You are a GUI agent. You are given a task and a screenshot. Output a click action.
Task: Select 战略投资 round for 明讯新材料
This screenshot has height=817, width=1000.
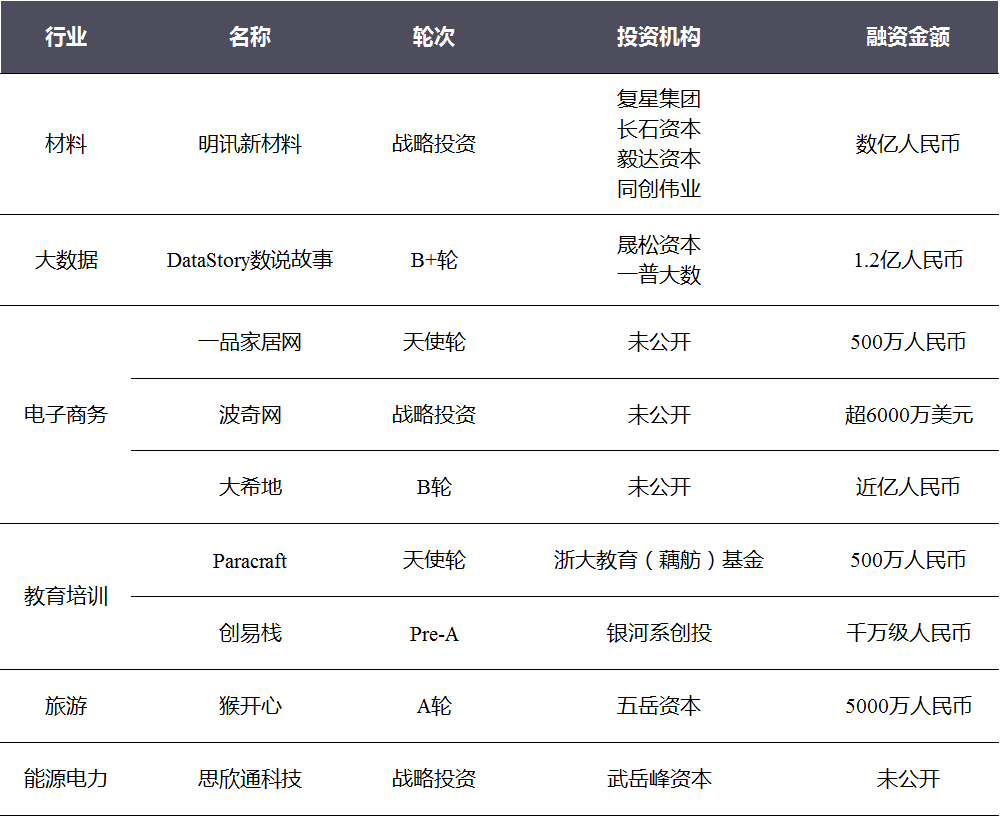[434, 144]
